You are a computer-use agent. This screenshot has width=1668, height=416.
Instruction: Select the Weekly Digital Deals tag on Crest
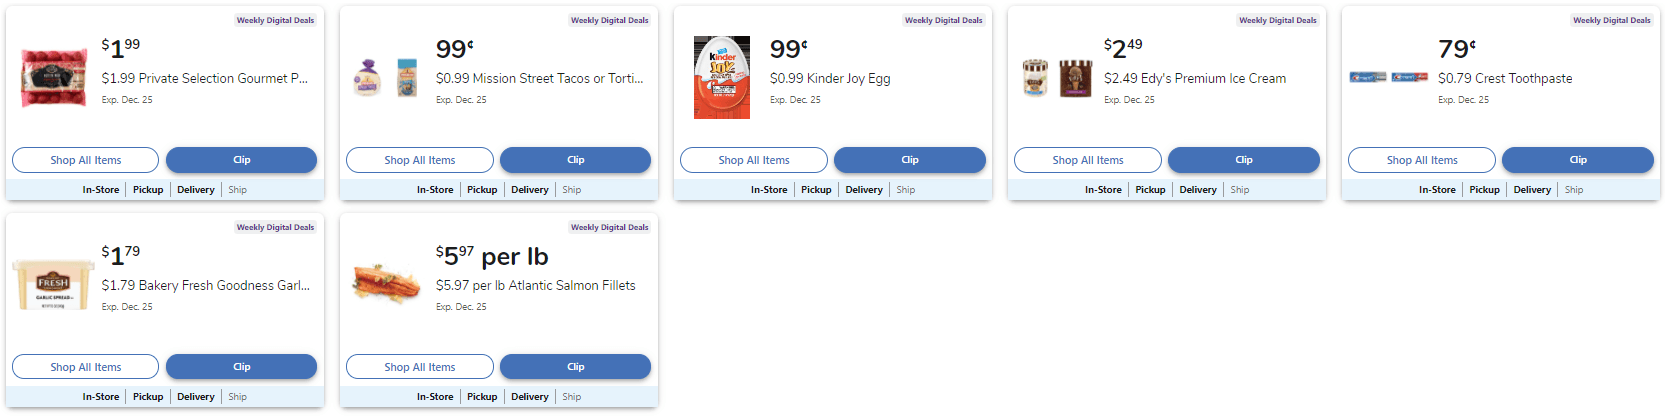click(1611, 20)
